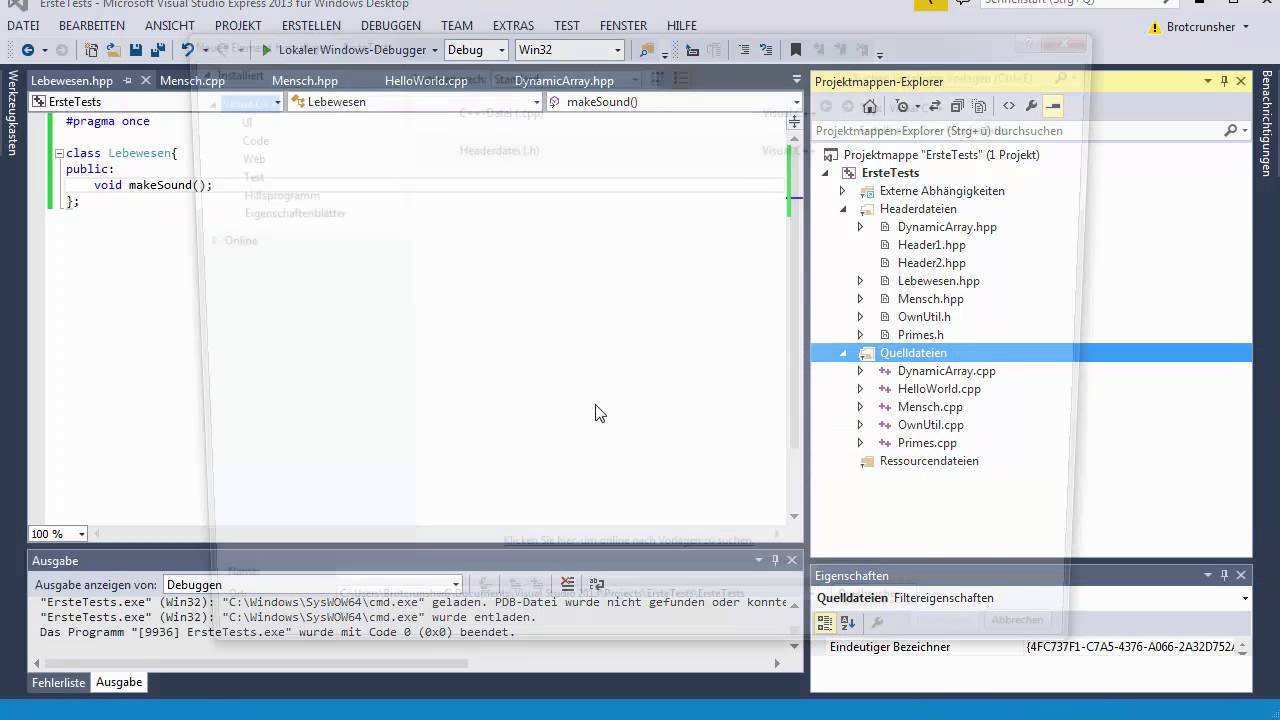The height and width of the screenshot is (720, 1280).
Task: Click the sync with active document icon
Action: [934, 106]
